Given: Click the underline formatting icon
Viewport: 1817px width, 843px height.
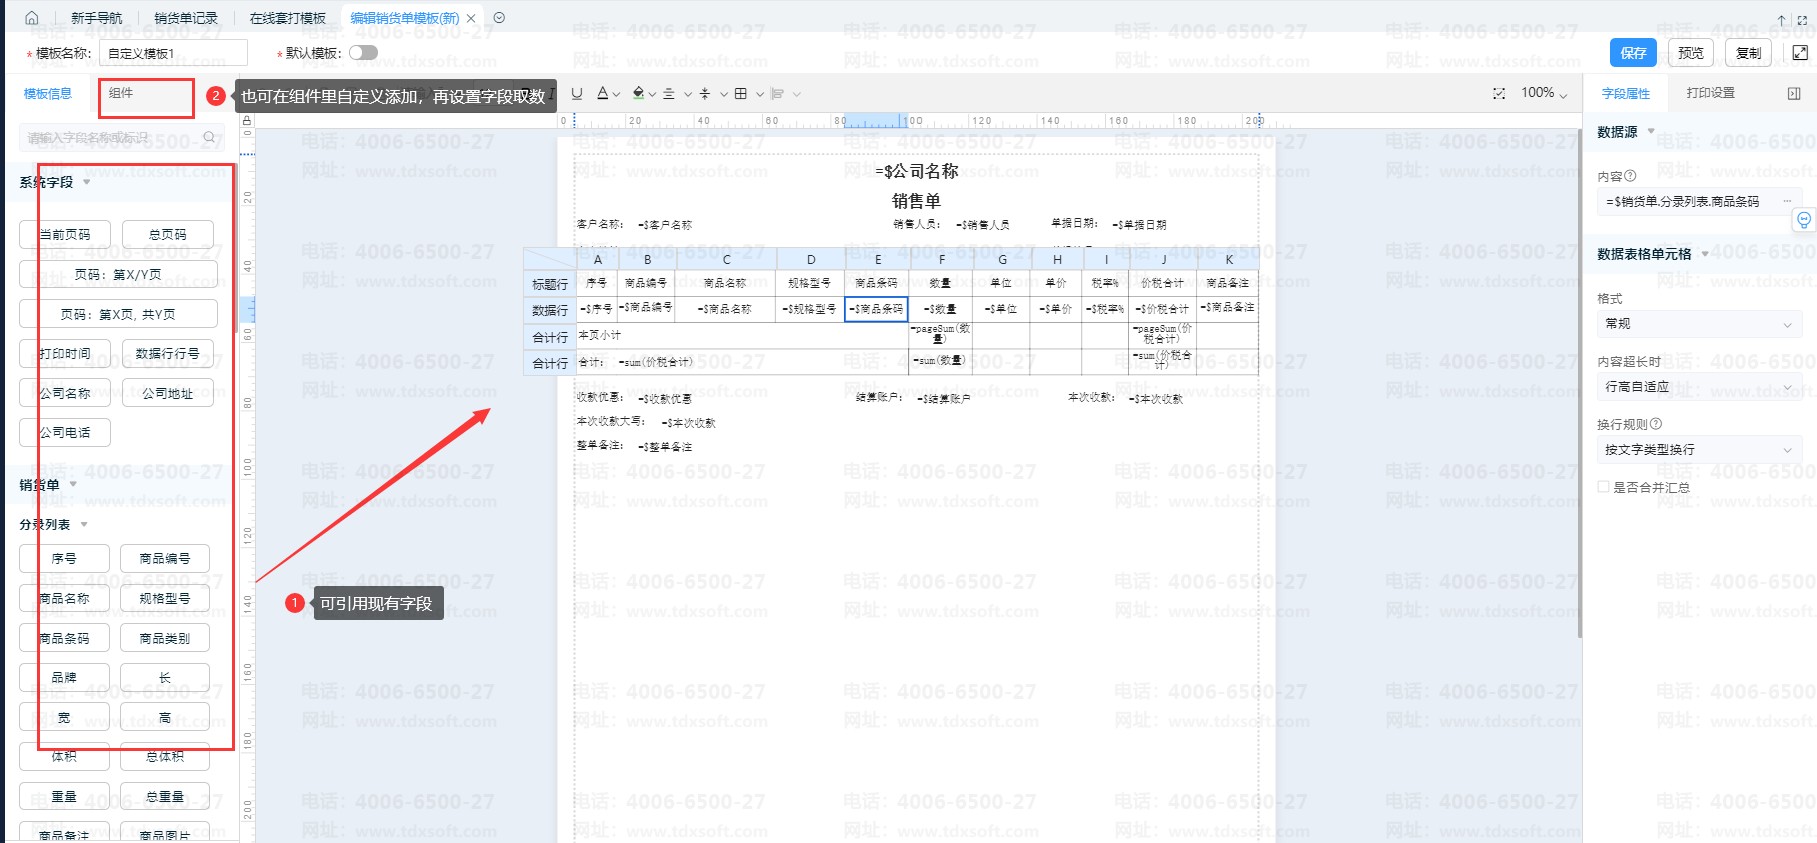Looking at the screenshot, I should coord(577,94).
